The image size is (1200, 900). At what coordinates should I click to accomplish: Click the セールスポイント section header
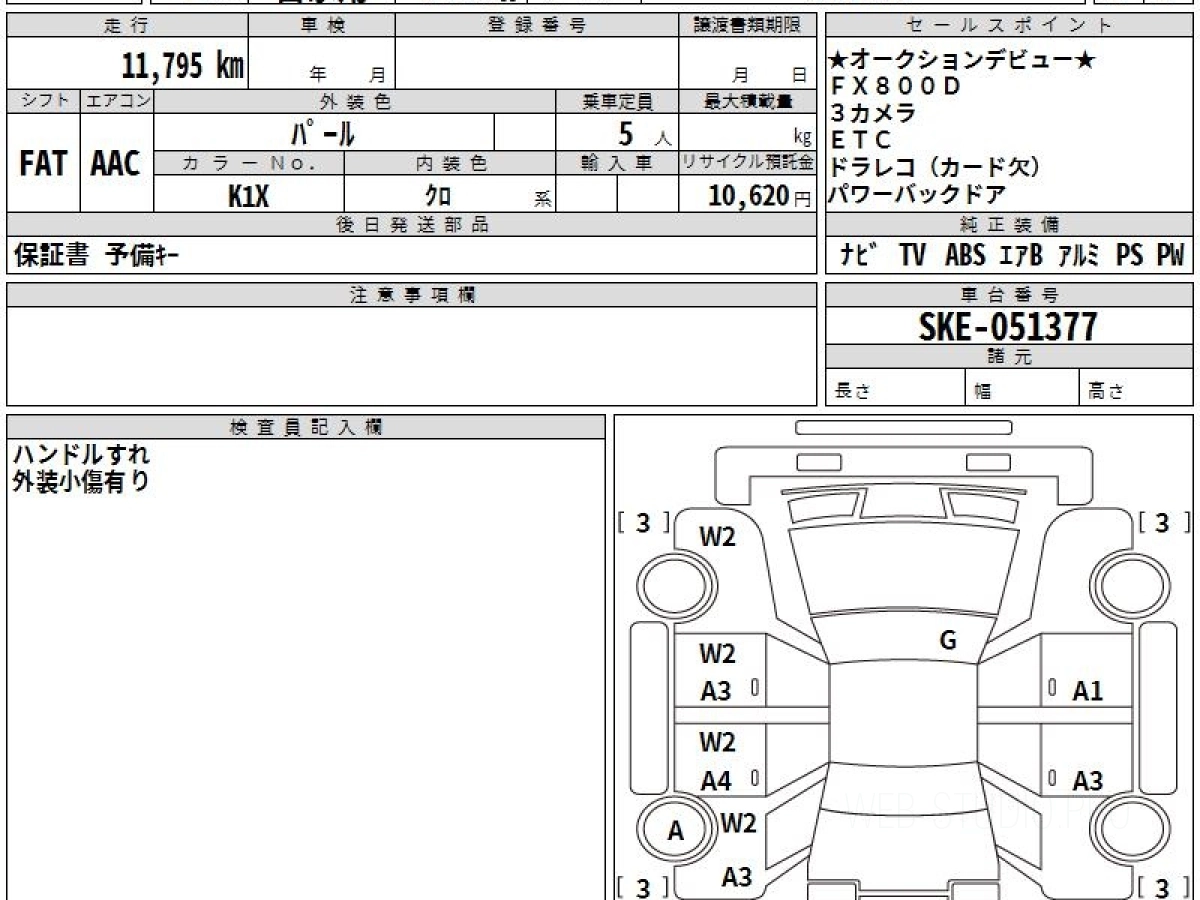click(x=1009, y=26)
